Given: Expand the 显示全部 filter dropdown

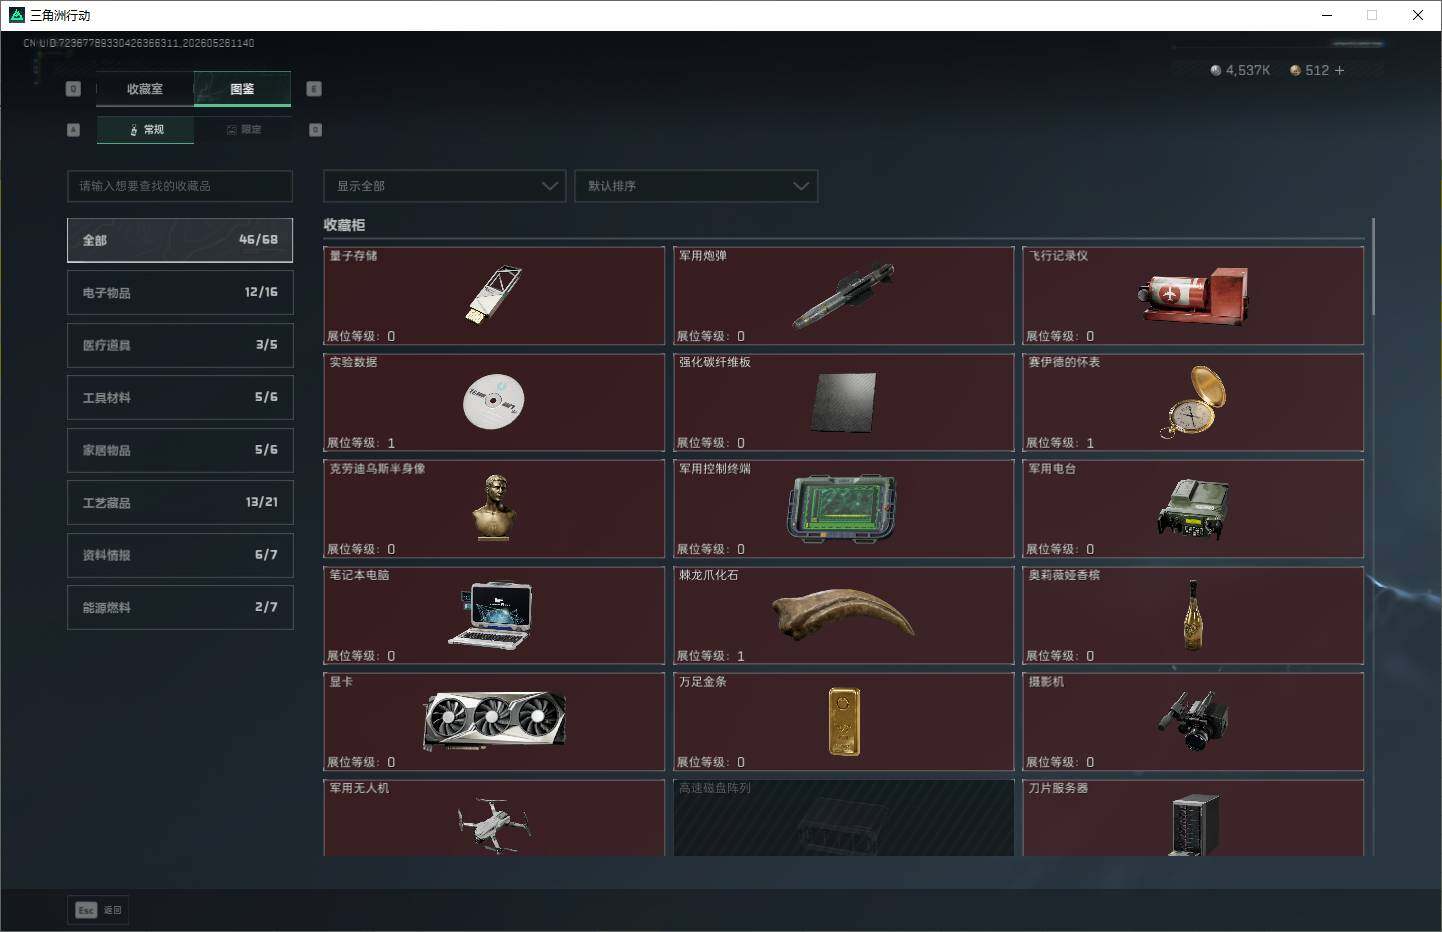Looking at the screenshot, I should [444, 186].
